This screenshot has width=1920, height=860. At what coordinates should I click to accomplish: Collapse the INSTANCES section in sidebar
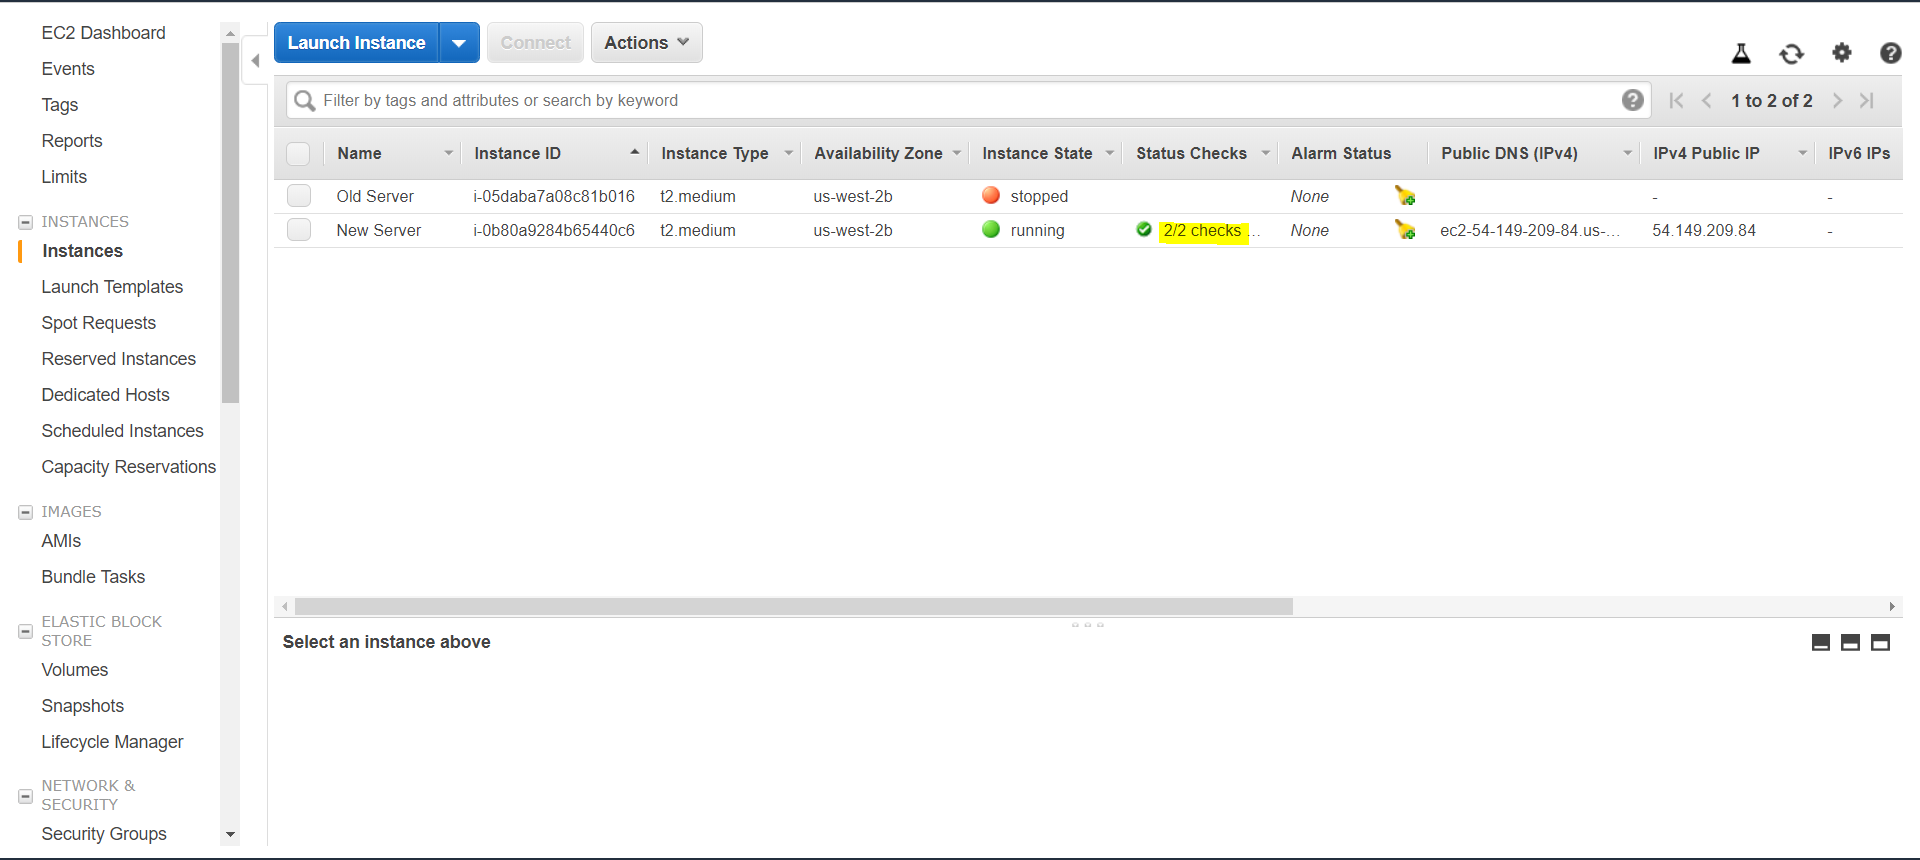click(26, 222)
